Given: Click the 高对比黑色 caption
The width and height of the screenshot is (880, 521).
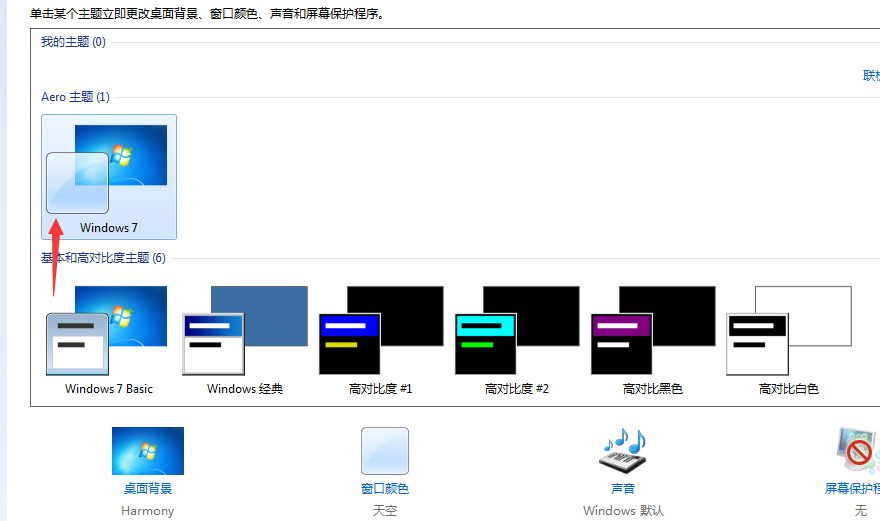Looking at the screenshot, I should pos(653,389).
